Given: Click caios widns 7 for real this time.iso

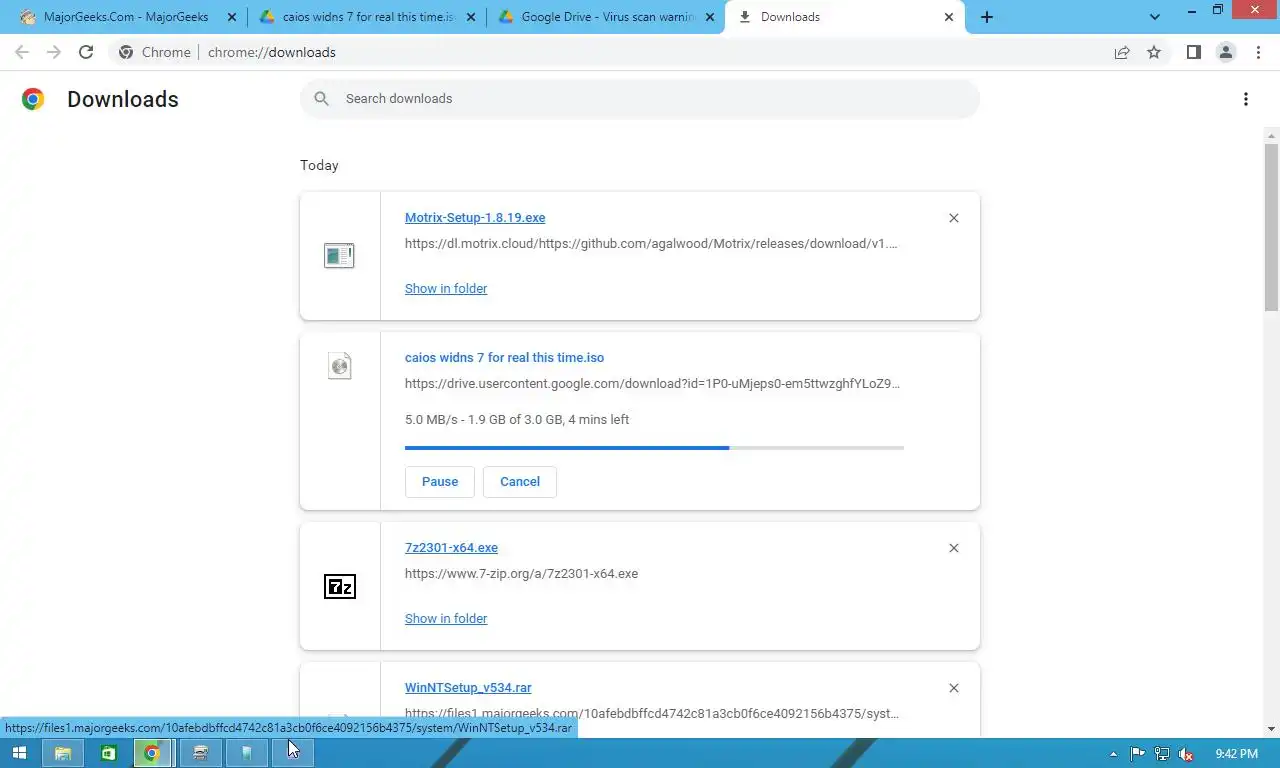Looking at the screenshot, I should (504, 357).
